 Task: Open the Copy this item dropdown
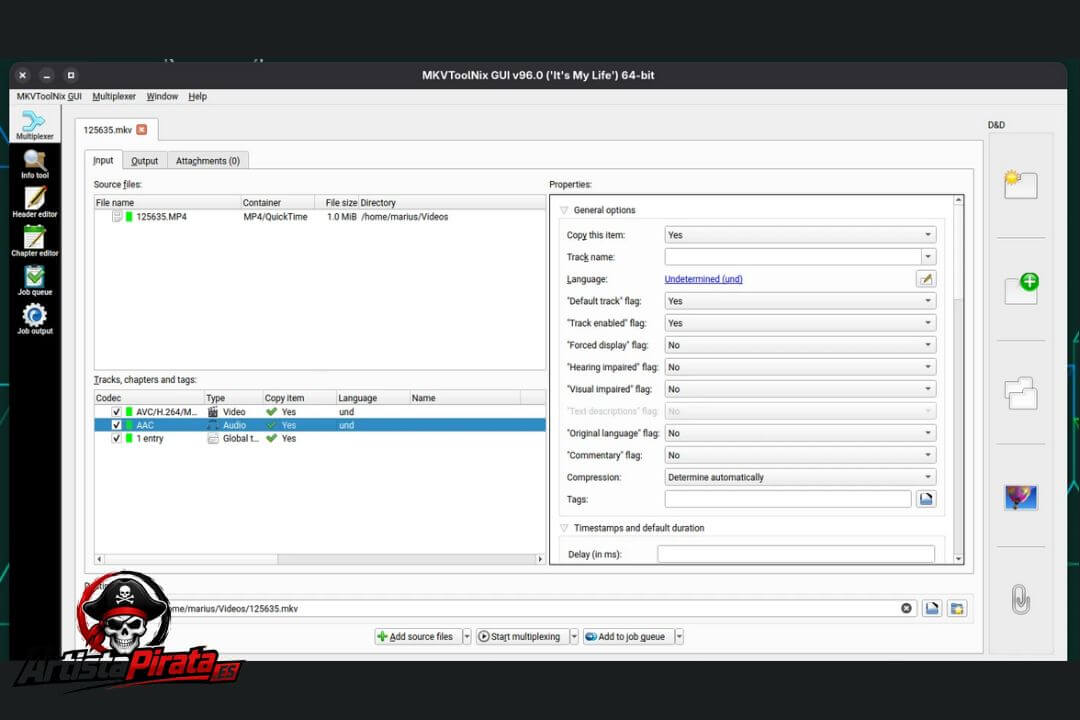click(800, 235)
